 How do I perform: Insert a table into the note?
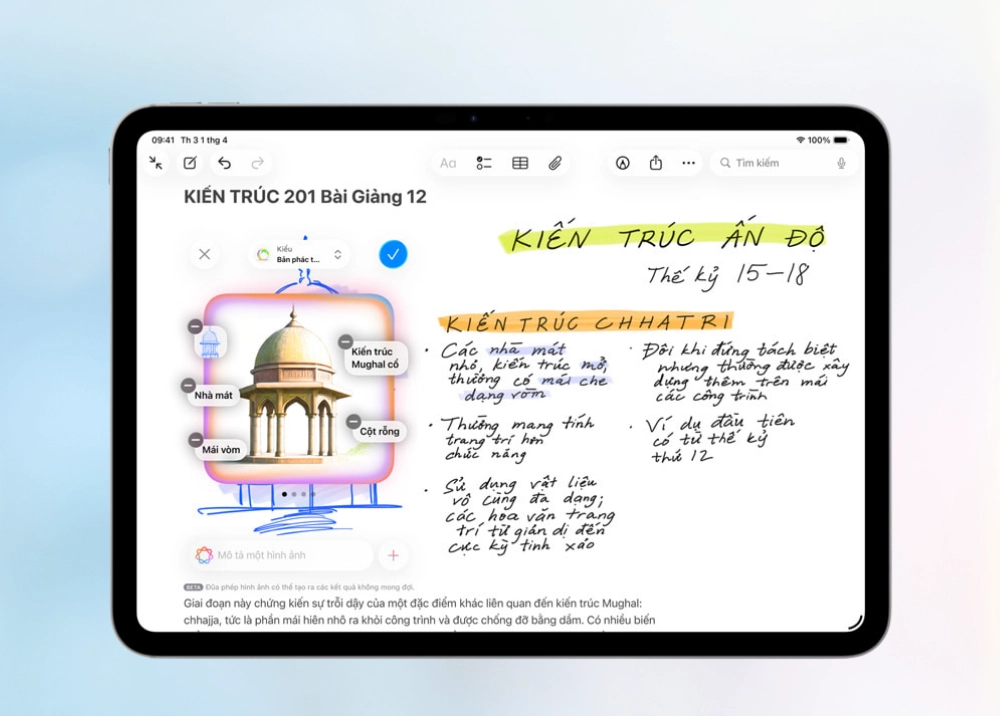[x=519, y=163]
